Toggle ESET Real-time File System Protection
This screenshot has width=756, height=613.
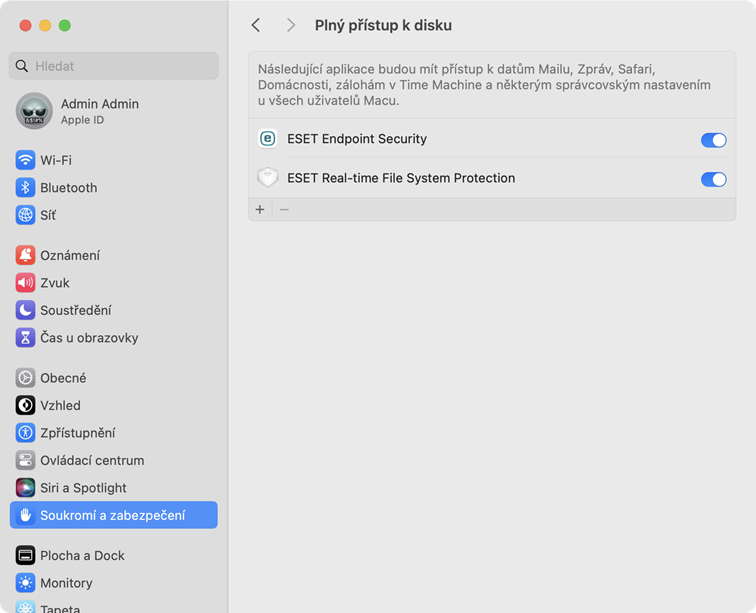pos(713,179)
